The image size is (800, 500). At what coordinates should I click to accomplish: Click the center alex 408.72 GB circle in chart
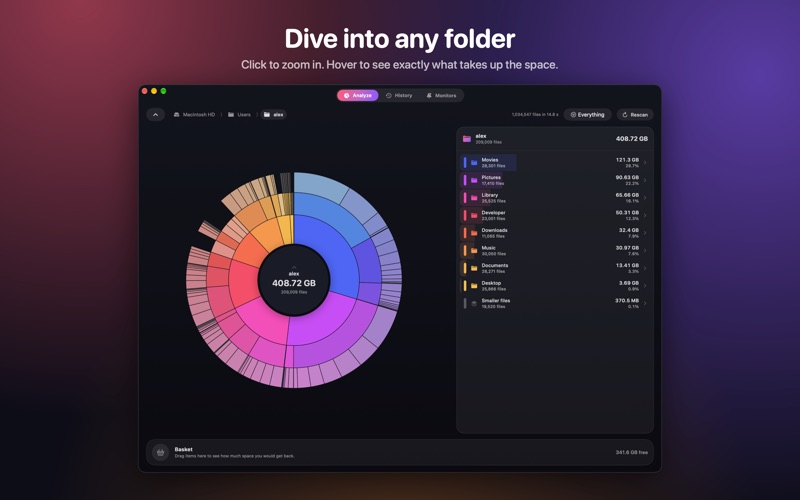(294, 281)
